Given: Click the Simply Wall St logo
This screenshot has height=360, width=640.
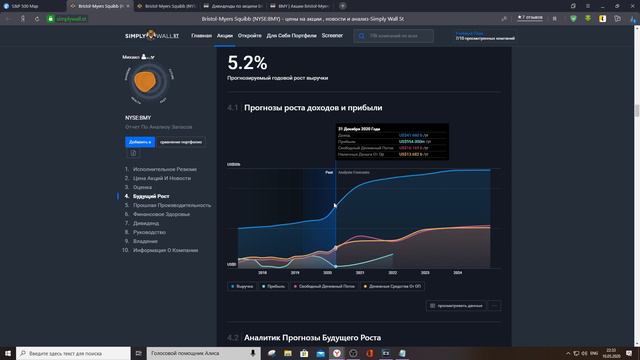Looking at the screenshot, I should (x=152, y=36).
